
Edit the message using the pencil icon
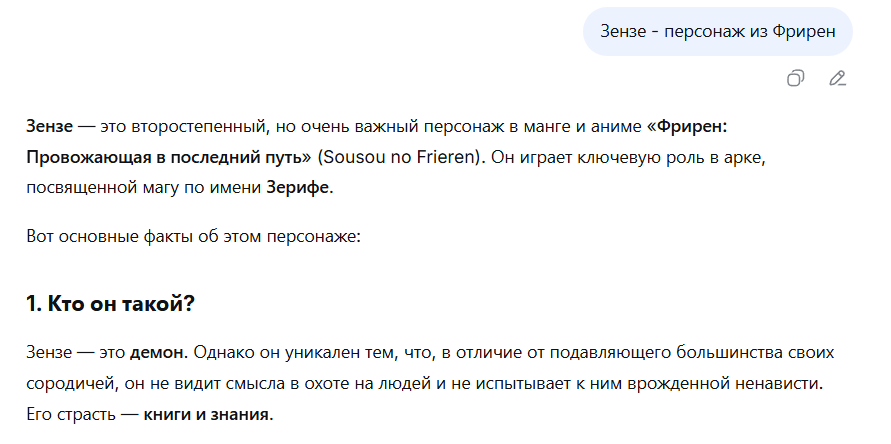(837, 78)
